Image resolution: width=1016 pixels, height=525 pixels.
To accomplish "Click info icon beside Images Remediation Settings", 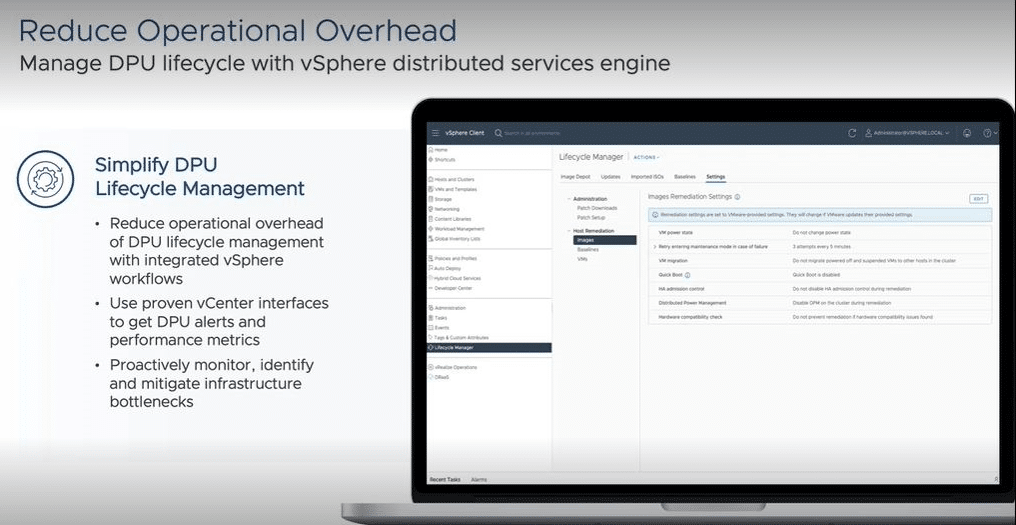I will pyautogui.click(x=737, y=197).
